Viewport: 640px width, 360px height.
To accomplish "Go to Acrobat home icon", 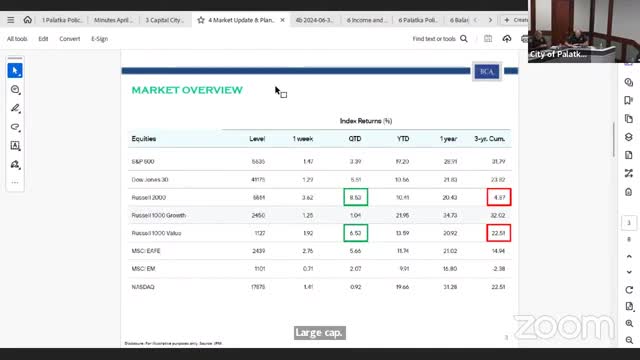I will click(27, 20).
